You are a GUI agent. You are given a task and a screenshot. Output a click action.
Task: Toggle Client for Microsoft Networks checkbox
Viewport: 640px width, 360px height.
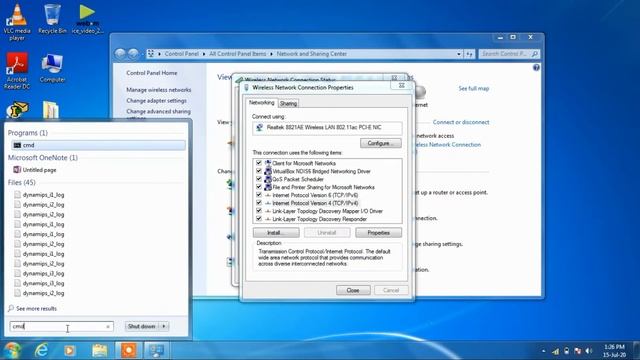point(259,163)
